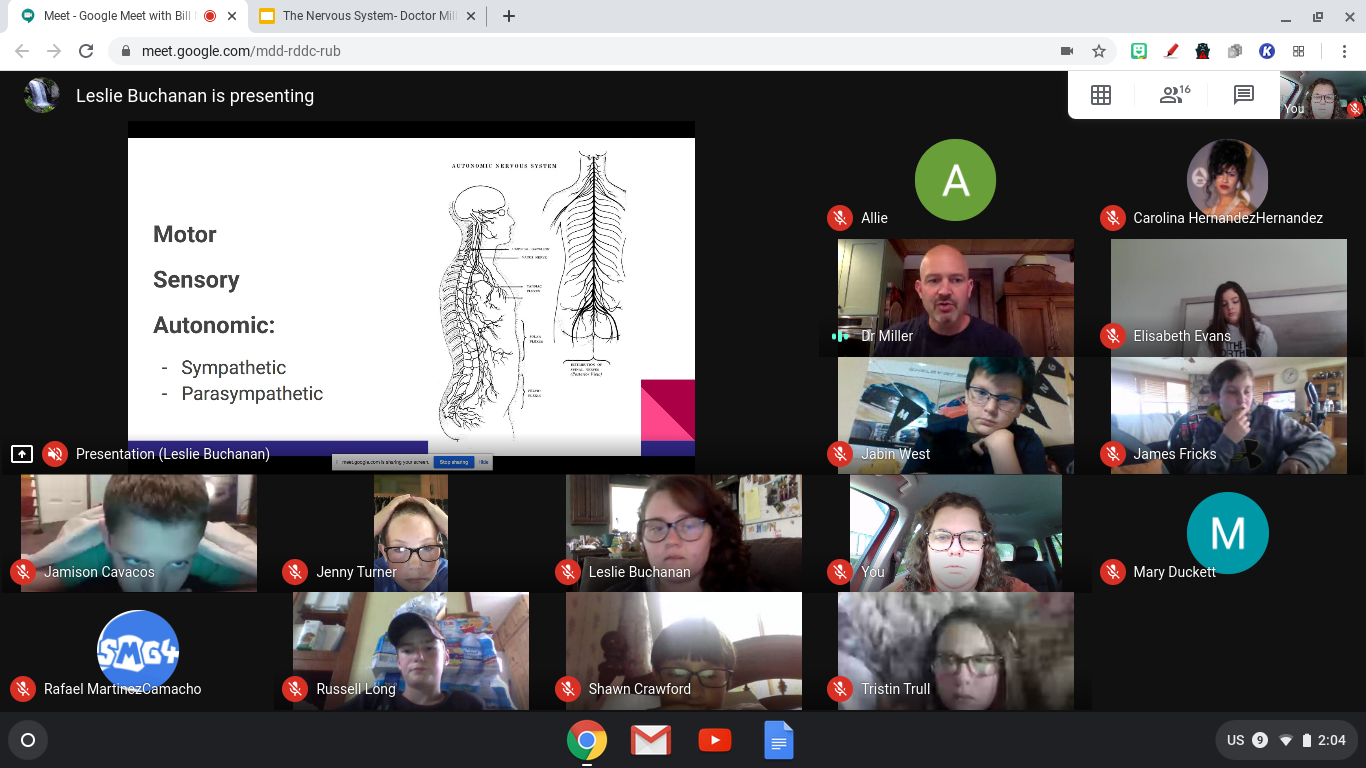Select Dr Miller's video tile
The height and width of the screenshot is (768, 1366).
tap(955, 297)
